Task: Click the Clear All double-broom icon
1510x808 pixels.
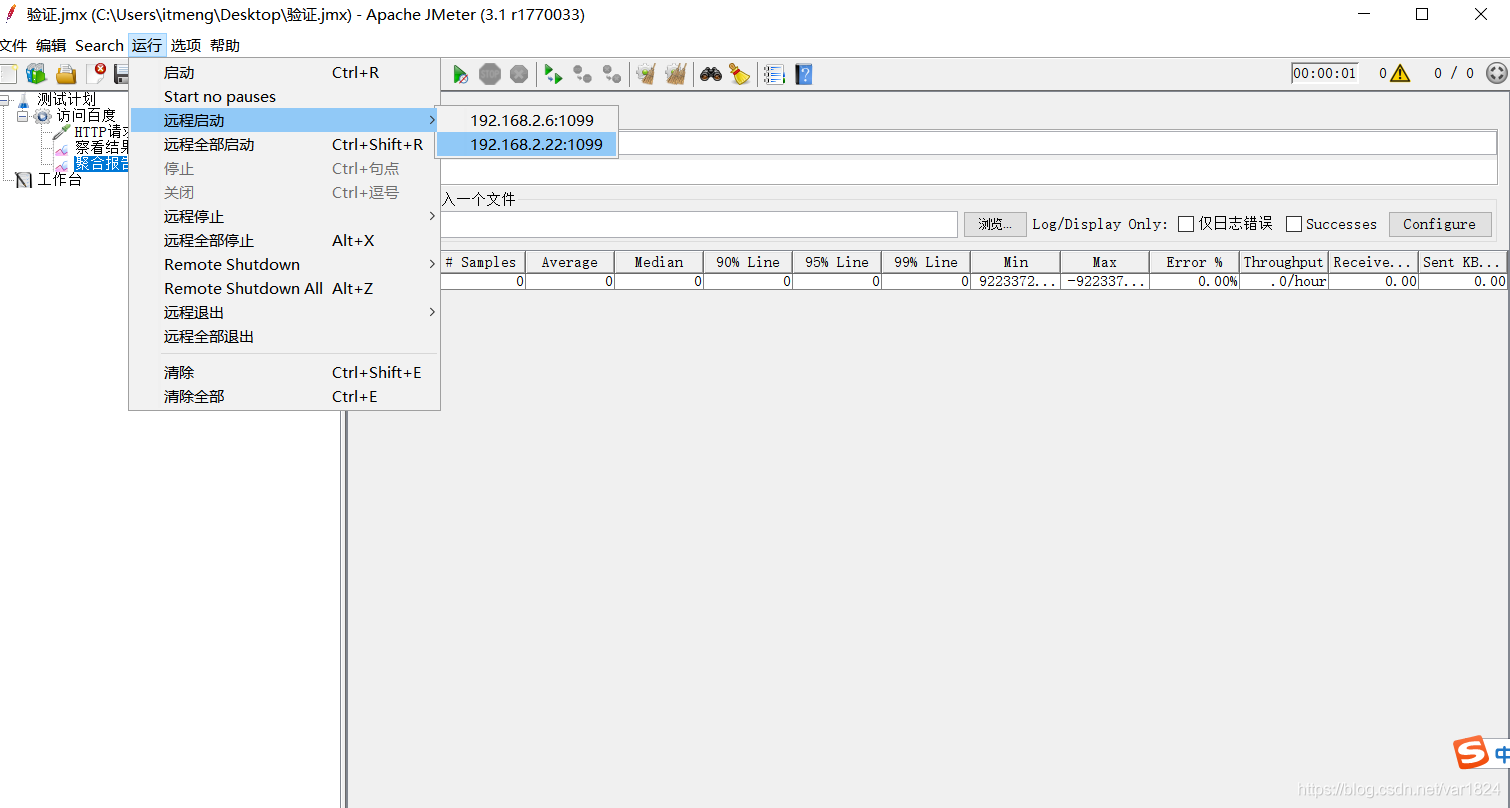Action: point(676,74)
